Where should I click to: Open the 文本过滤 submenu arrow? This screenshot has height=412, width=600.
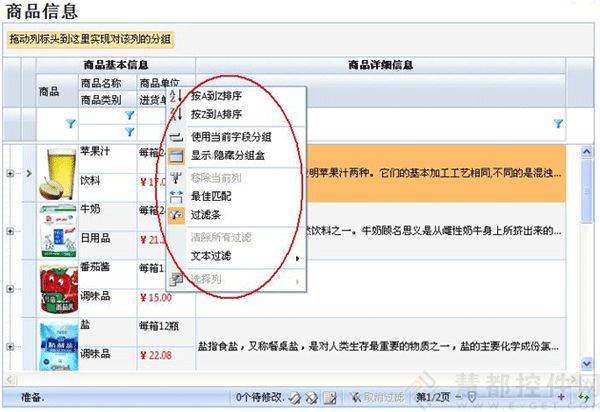coord(298,258)
